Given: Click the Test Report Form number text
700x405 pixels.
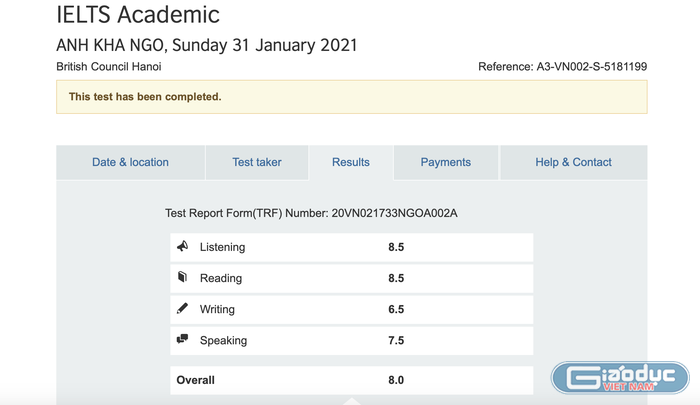Looking at the screenshot, I should point(311,213).
